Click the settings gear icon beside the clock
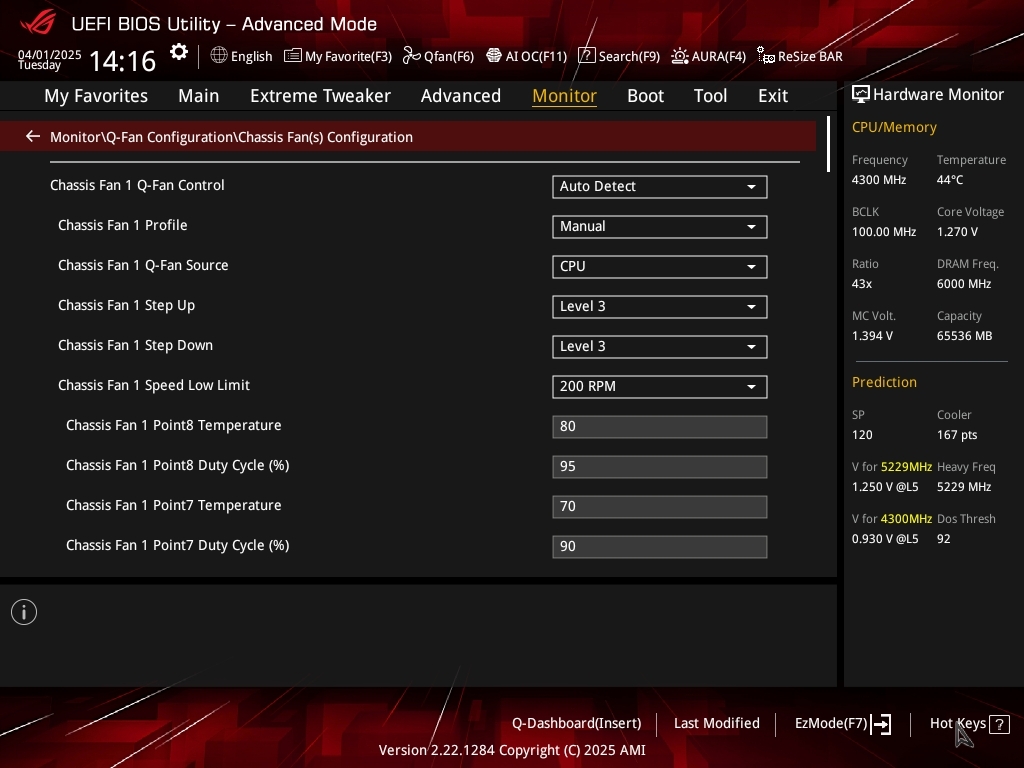Screen dimensions: 1024x768 tap(178, 52)
